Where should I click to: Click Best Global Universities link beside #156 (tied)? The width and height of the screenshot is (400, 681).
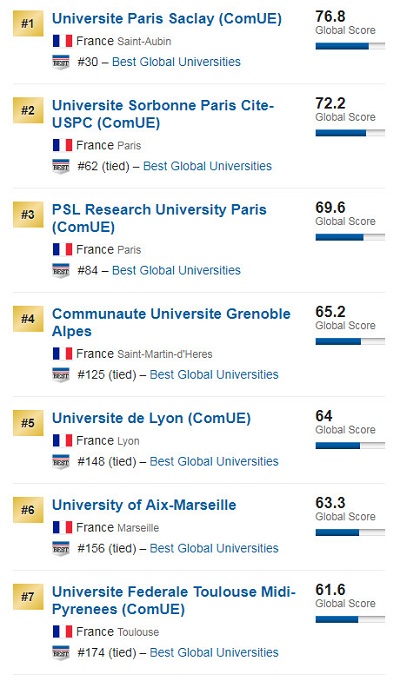214,549
